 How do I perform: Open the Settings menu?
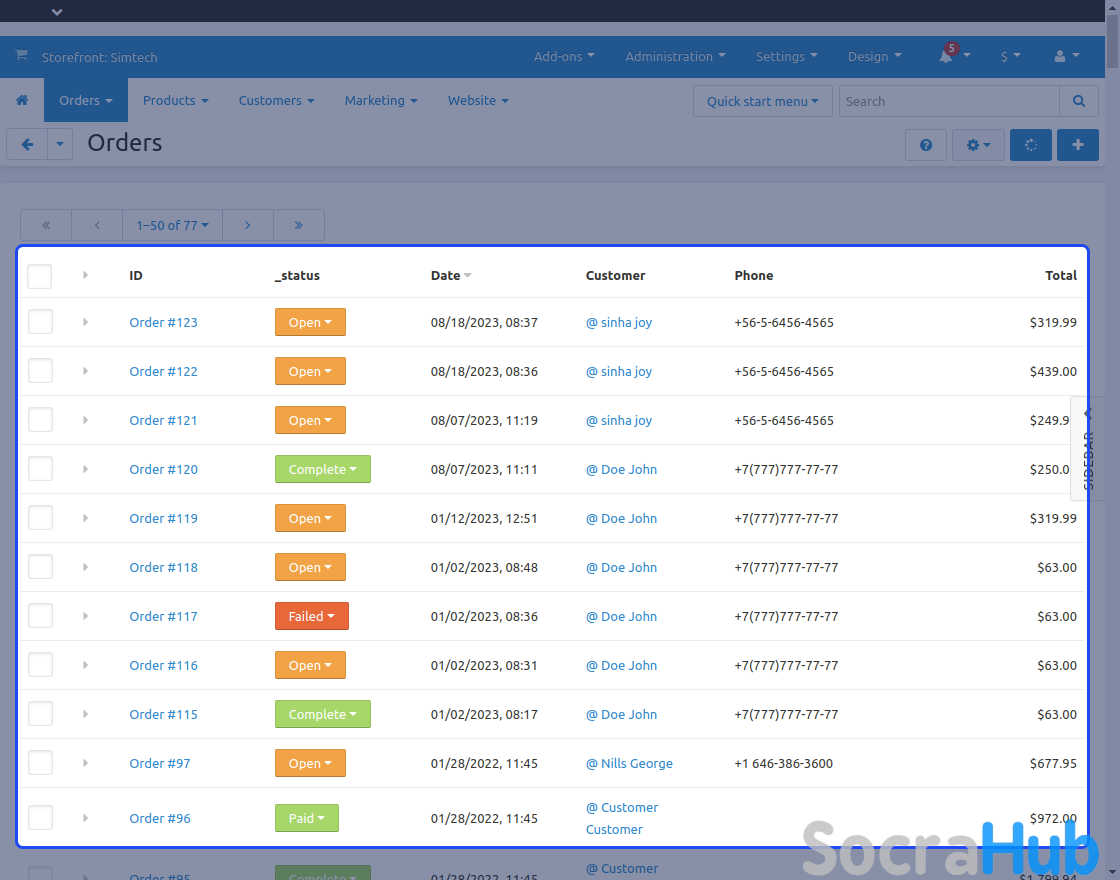[x=786, y=56]
